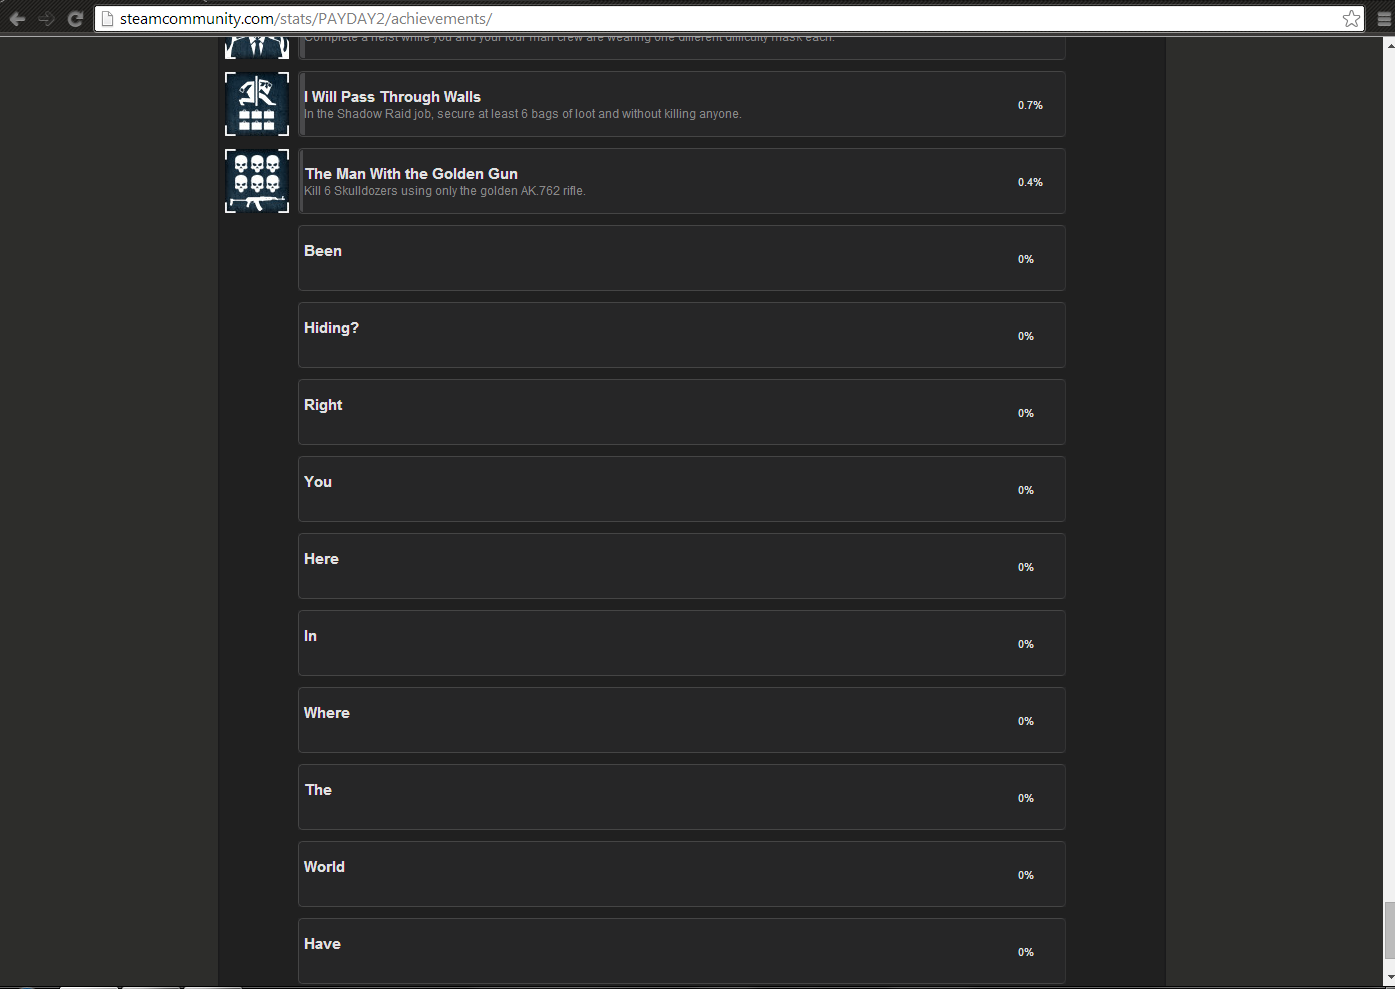Click the 0% value in the Have row

coord(1026,952)
